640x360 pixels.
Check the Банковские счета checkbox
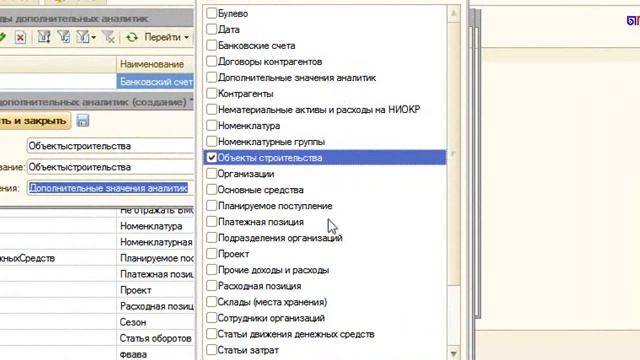pos(211,45)
